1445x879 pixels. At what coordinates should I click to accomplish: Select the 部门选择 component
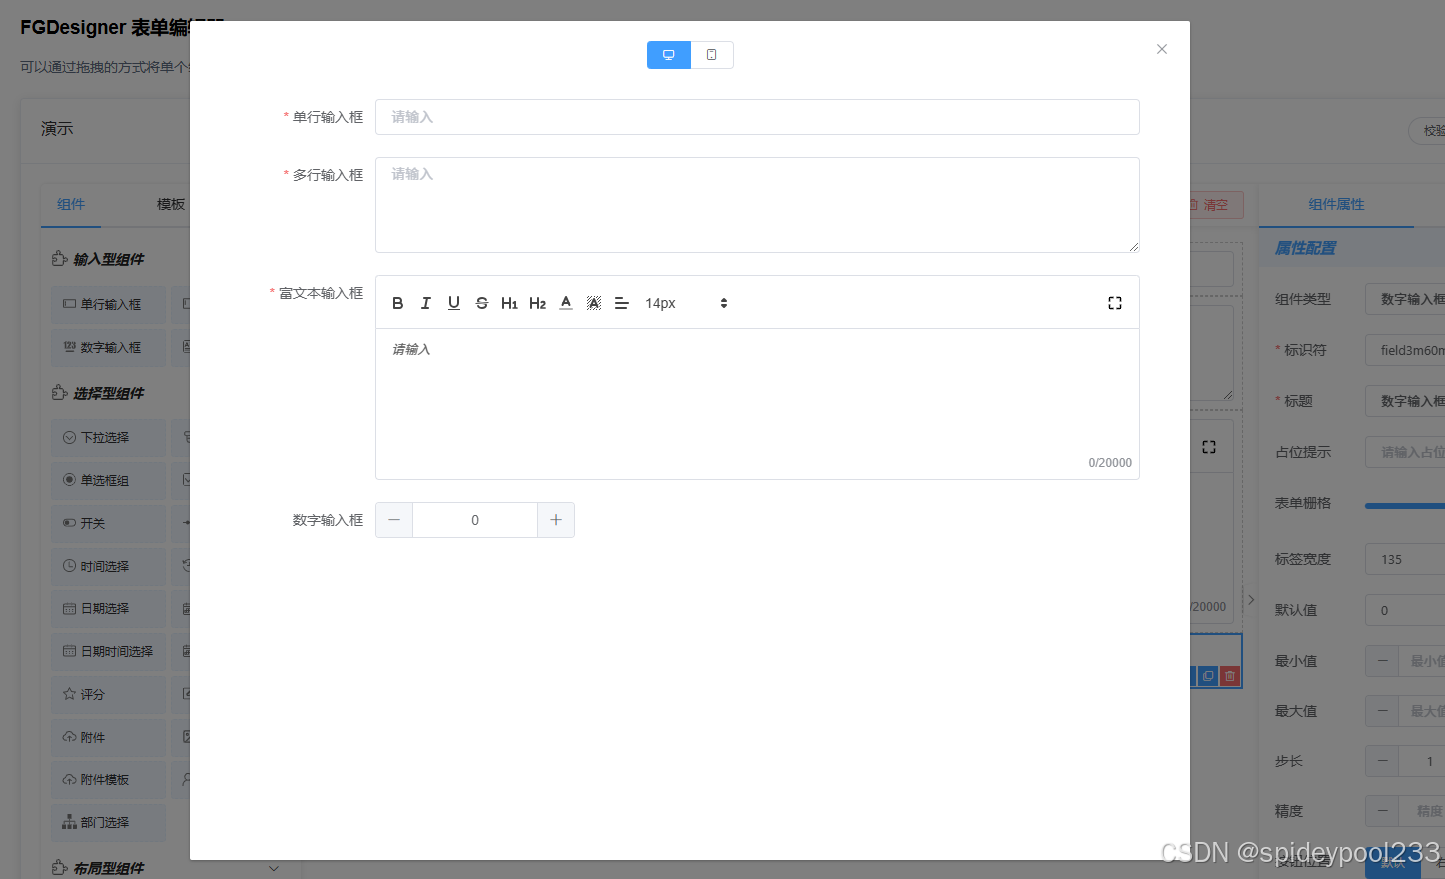click(x=108, y=822)
